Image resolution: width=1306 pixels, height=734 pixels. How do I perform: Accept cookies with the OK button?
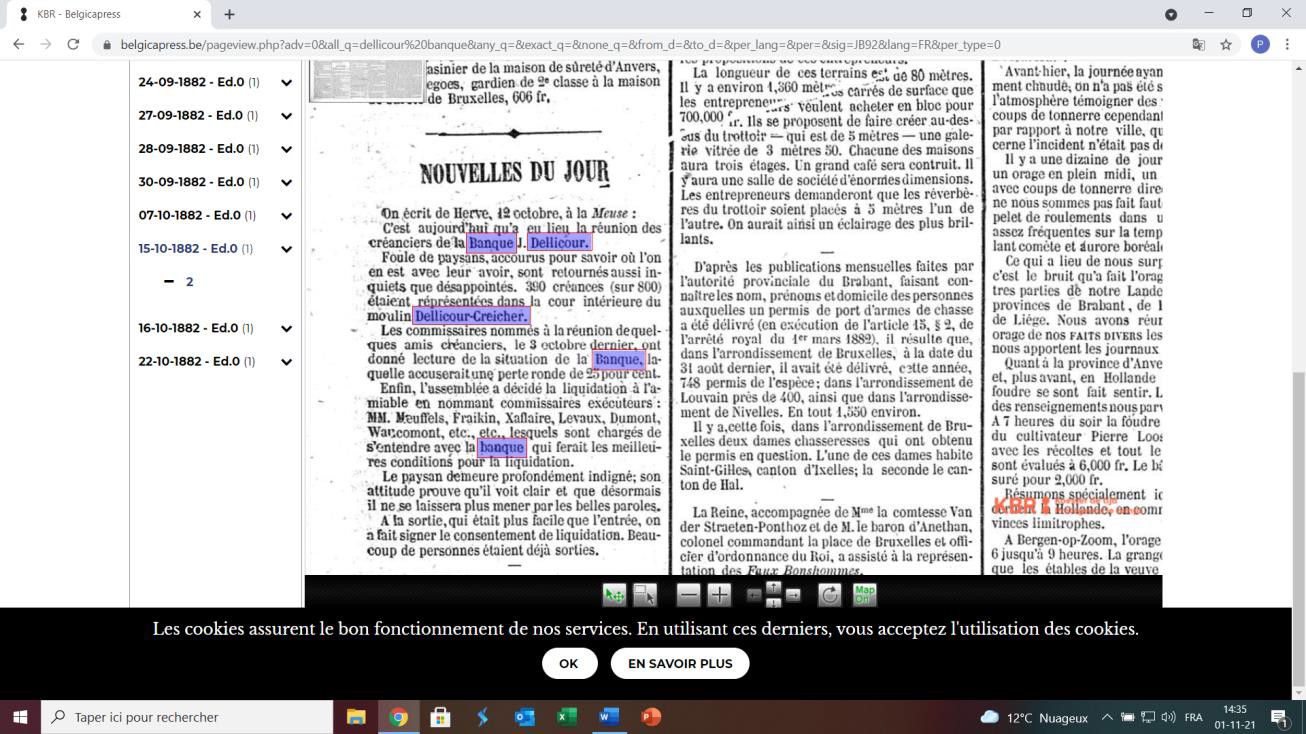click(569, 663)
